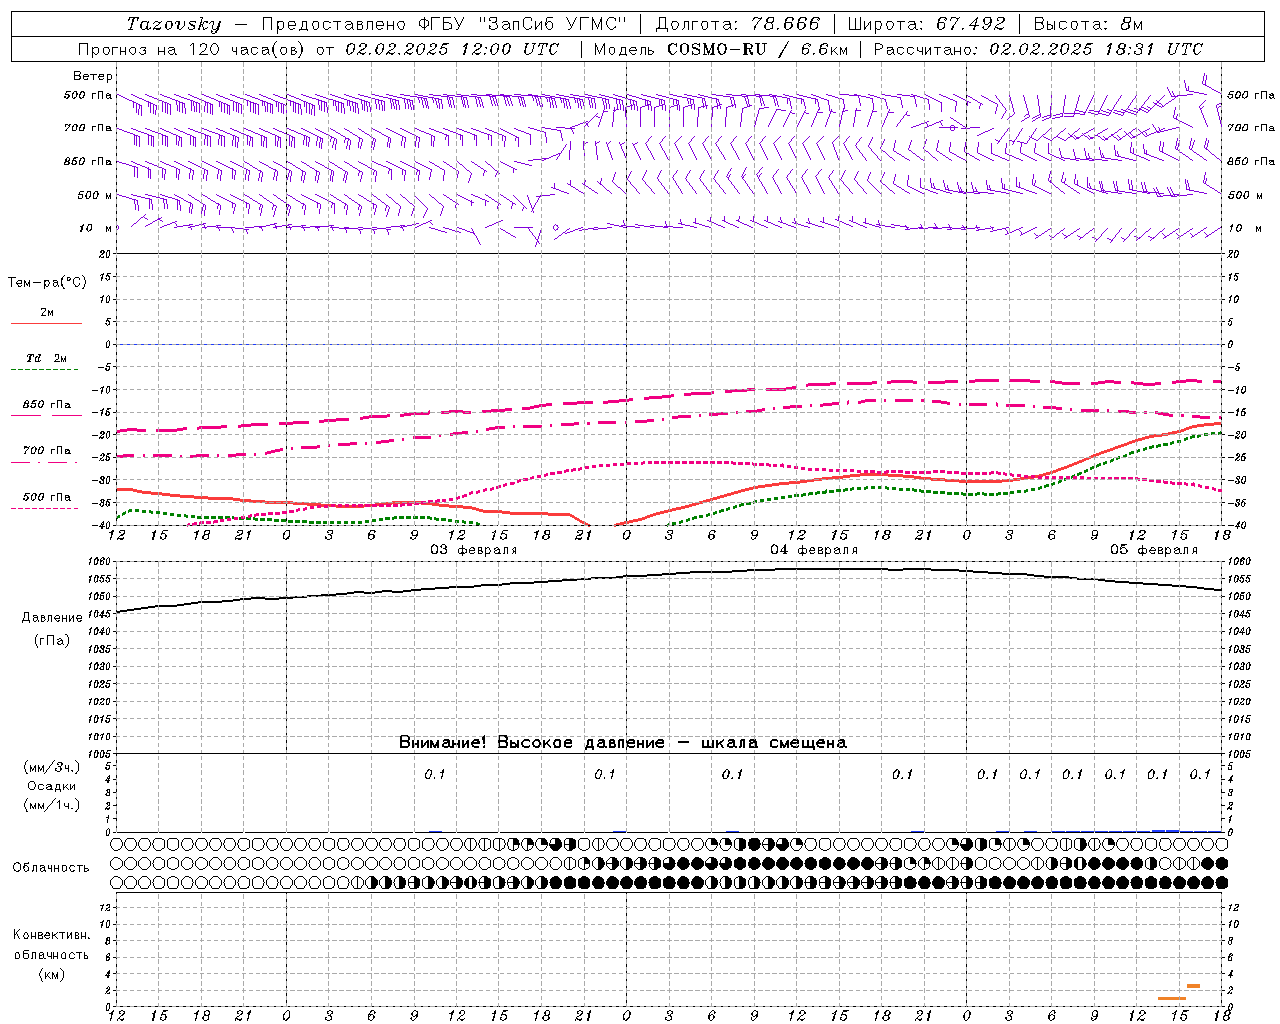Screen dimensions: 1280x1024
Task: Click the "Осадки" precipitation label
Action: [52, 786]
